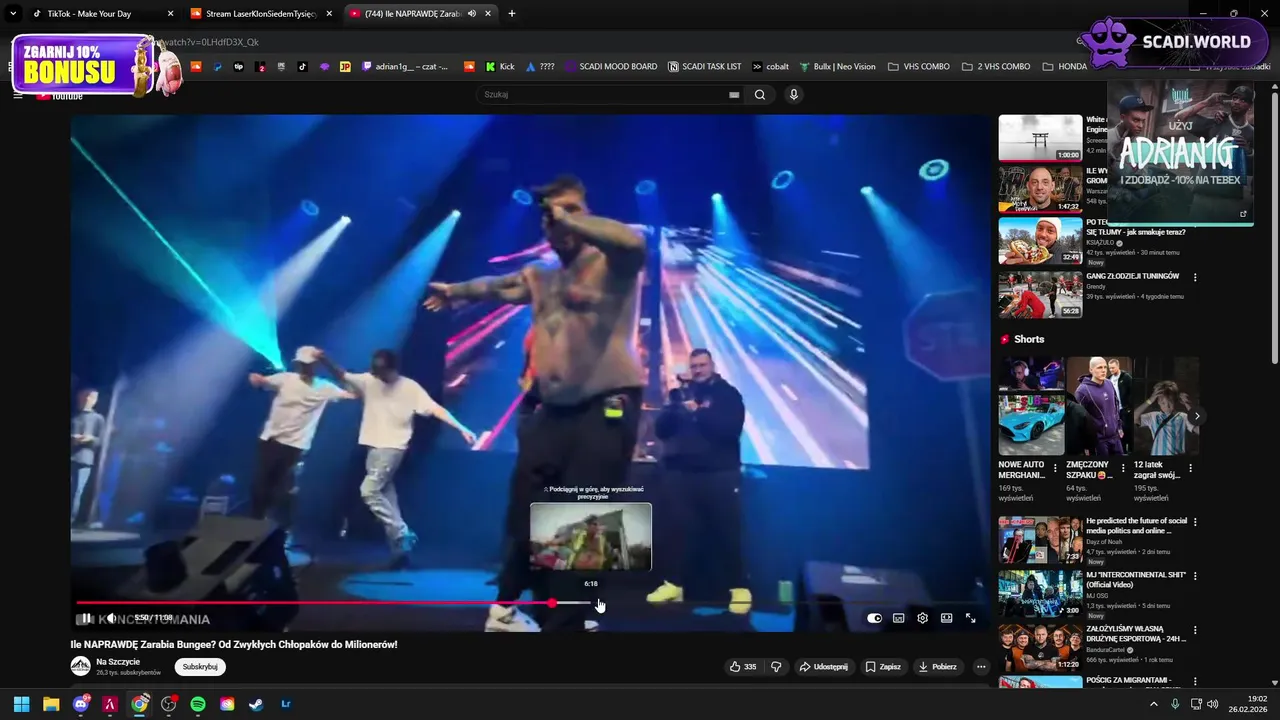Open options for MJ INTERCONTINENTAL video
This screenshot has height=720, width=1280.
(x=1195, y=576)
